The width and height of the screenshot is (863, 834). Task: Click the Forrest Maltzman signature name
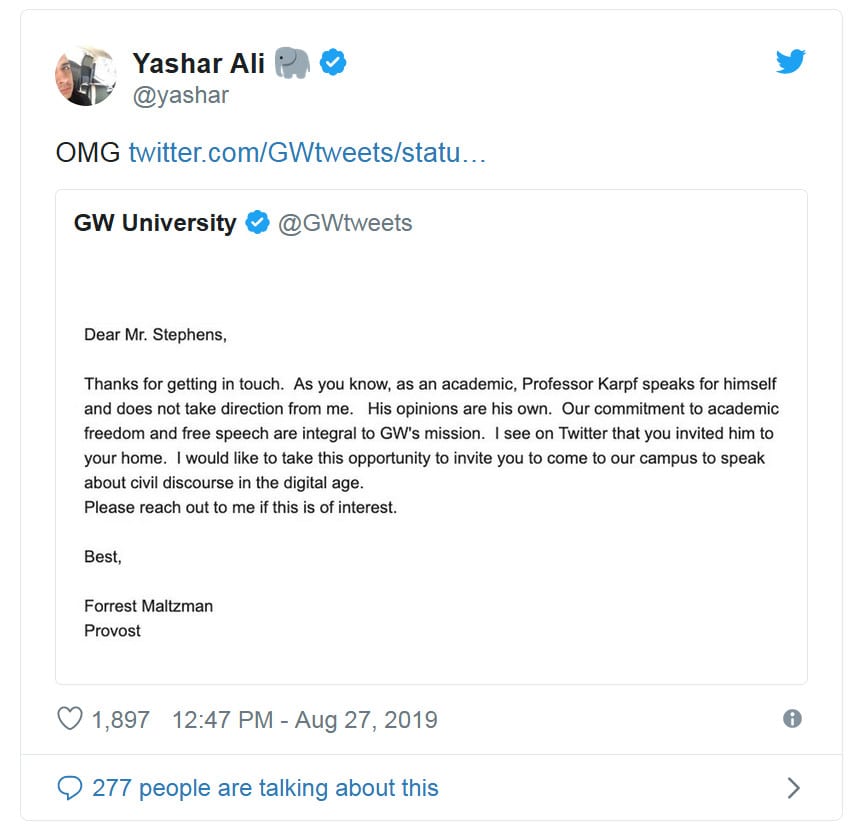pos(148,605)
